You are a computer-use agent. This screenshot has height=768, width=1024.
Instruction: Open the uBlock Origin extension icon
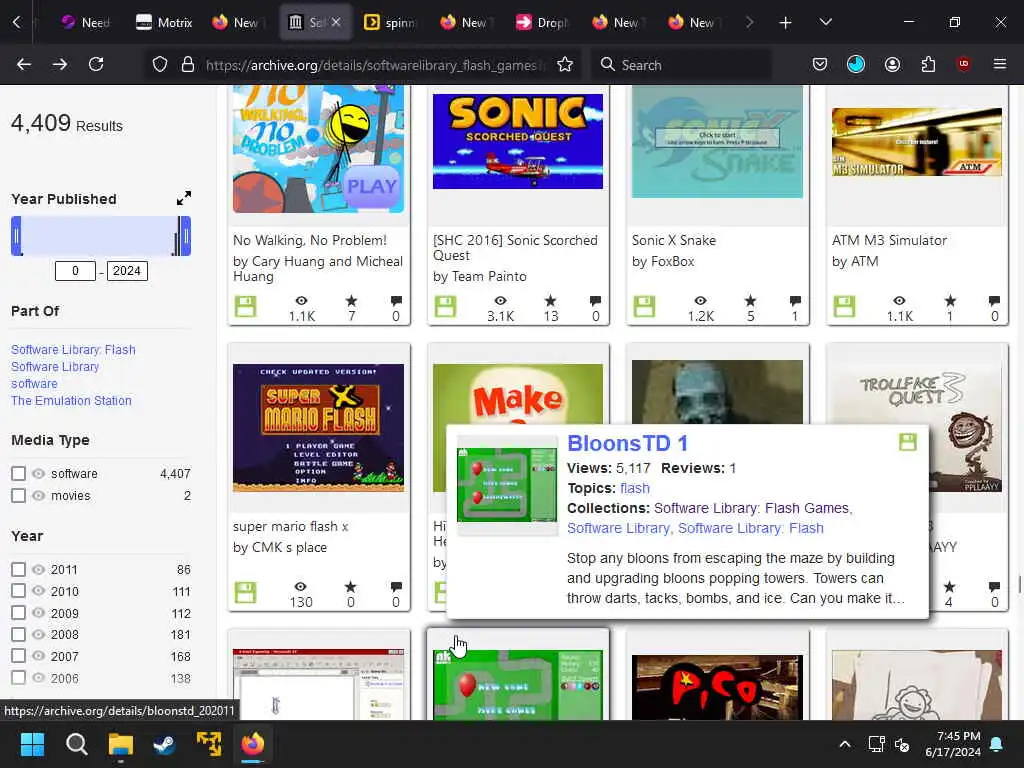(963, 64)
